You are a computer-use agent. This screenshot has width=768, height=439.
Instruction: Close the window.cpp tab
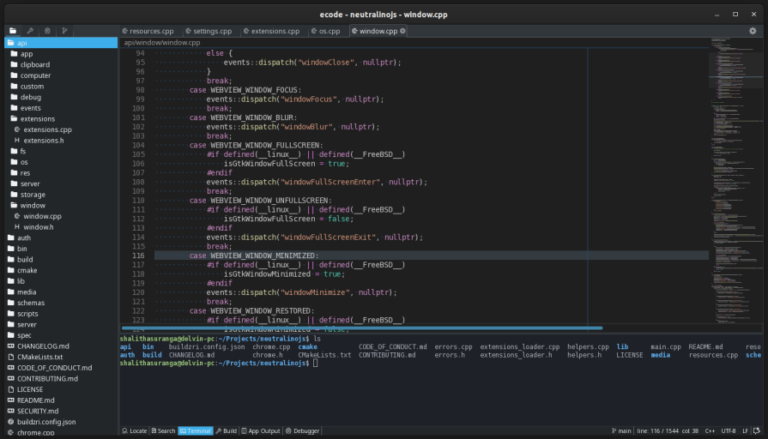click(x=403, y=31)
